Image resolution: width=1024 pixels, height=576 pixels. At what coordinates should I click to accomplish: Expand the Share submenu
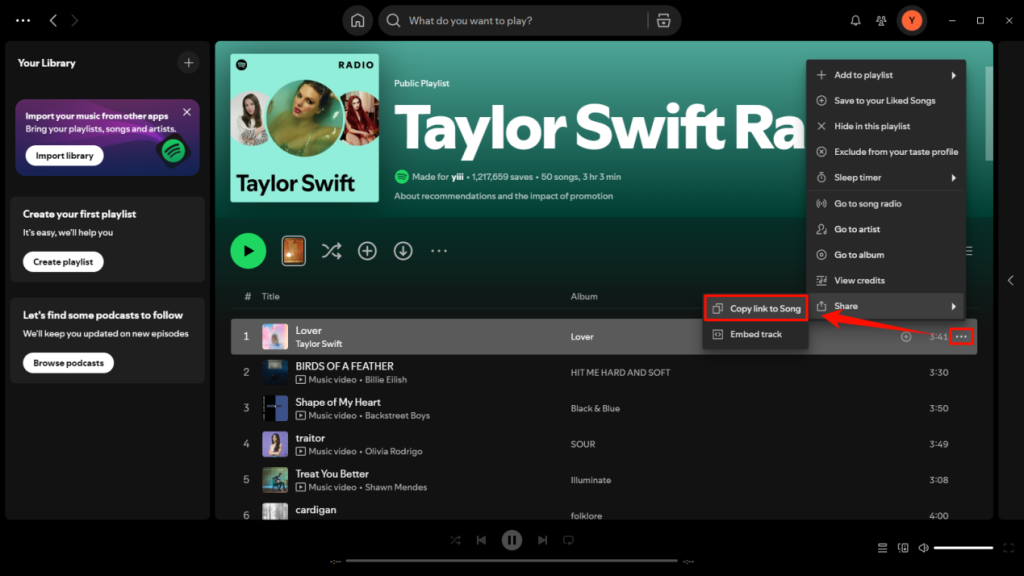(x=886, y=306)
